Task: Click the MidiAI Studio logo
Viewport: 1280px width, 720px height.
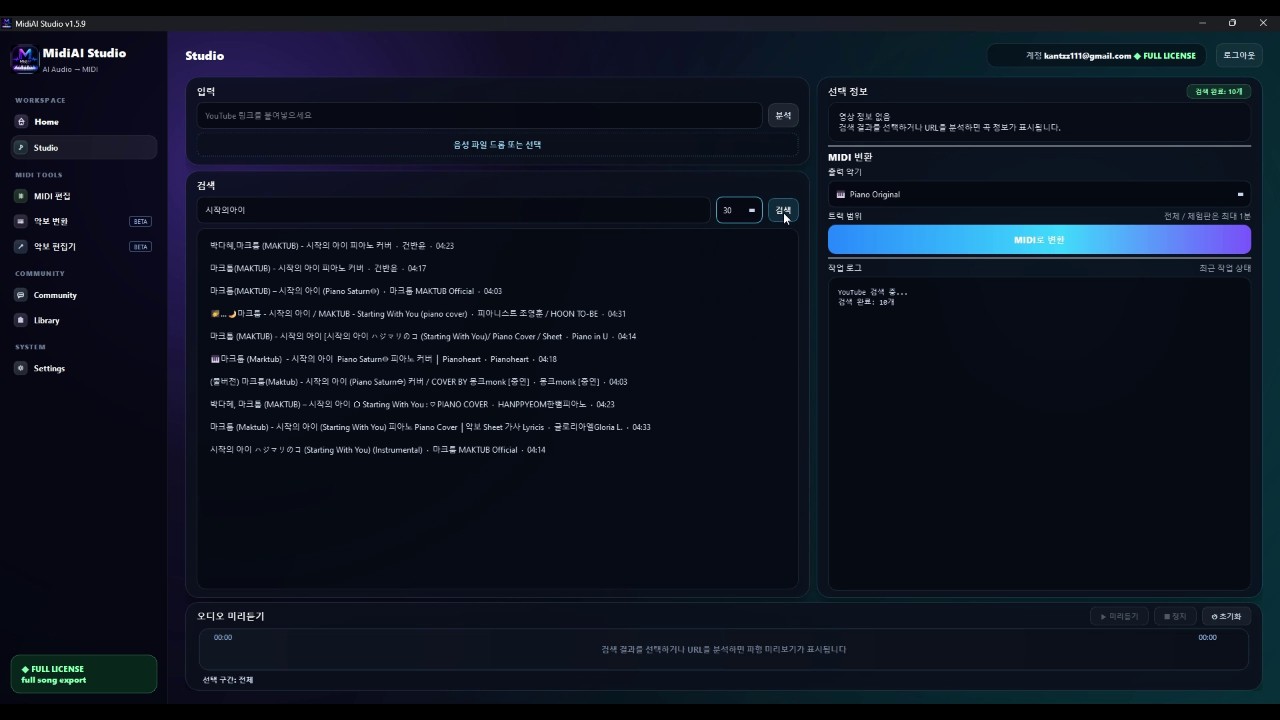Action: coord(24,59)
